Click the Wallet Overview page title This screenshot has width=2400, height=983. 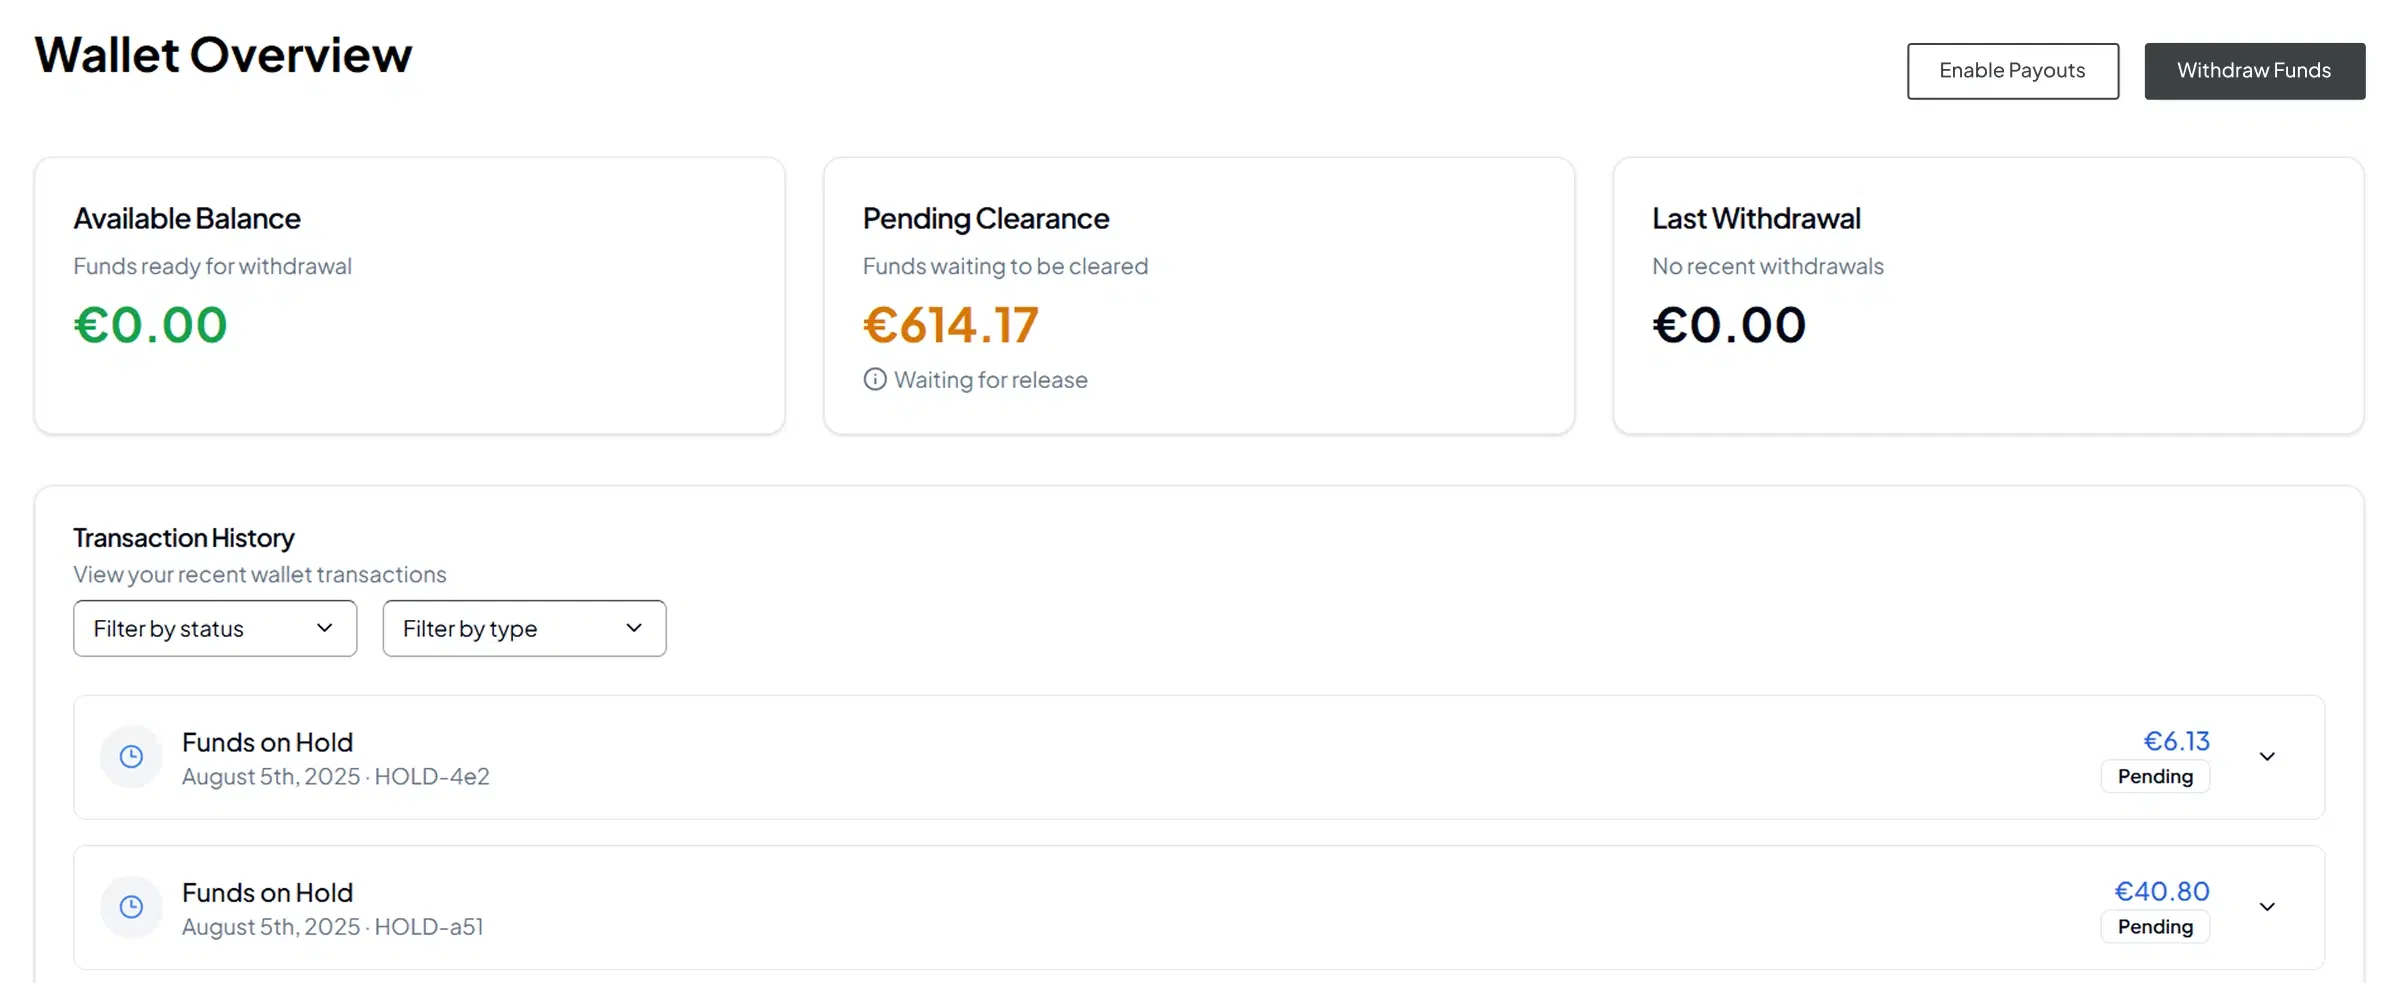click(222, 55)
